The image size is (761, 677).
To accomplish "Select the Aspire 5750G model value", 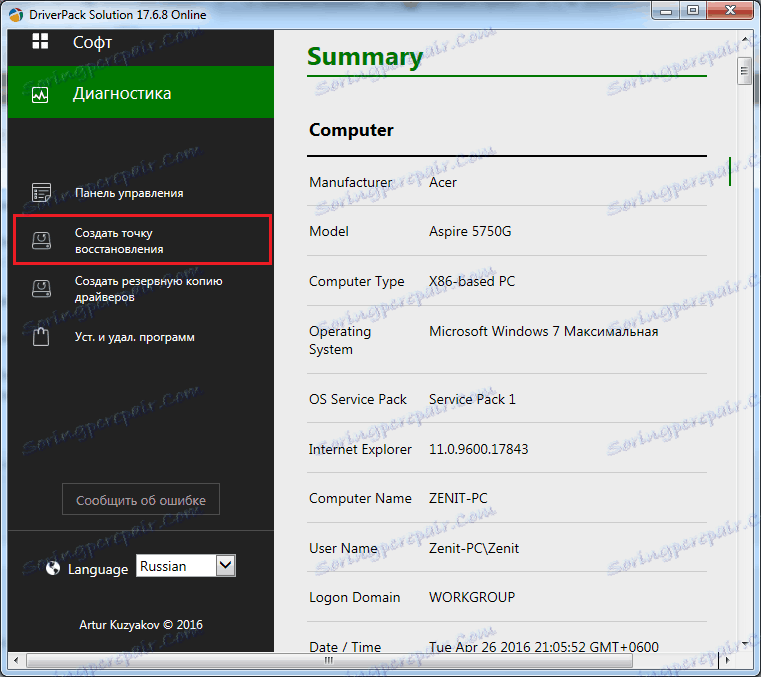I will [470, 231].
